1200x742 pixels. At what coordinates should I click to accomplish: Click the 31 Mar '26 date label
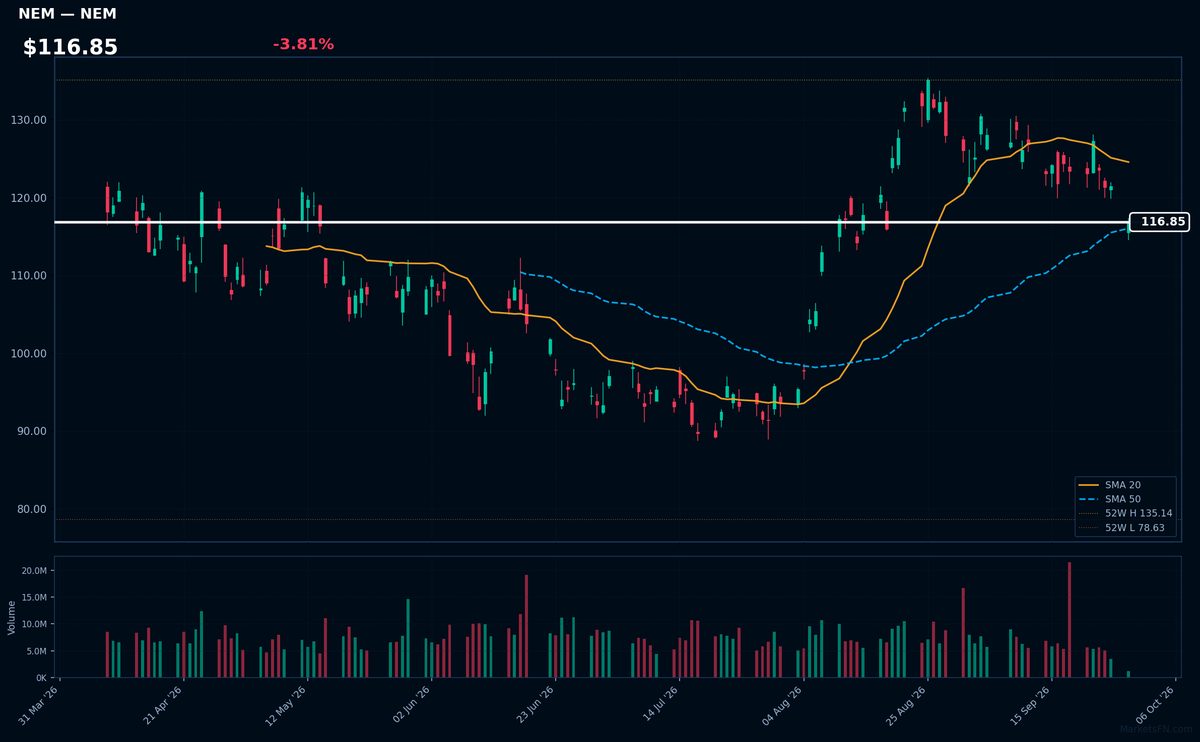tap(39, 704)
